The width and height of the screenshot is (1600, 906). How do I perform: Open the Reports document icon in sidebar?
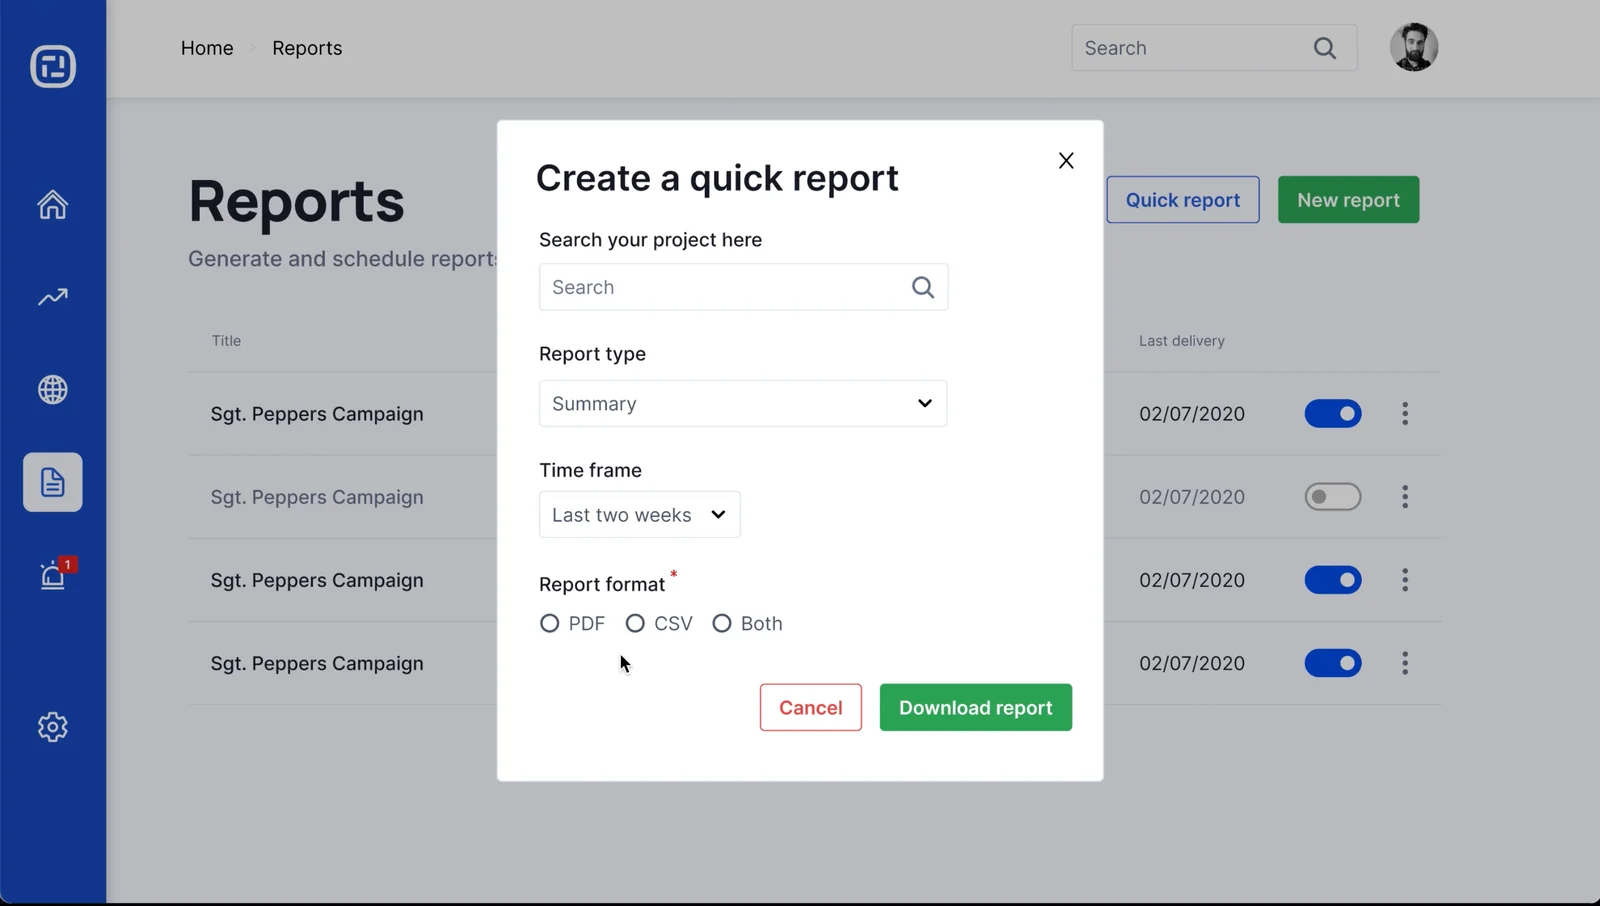[x=52, y=482]
